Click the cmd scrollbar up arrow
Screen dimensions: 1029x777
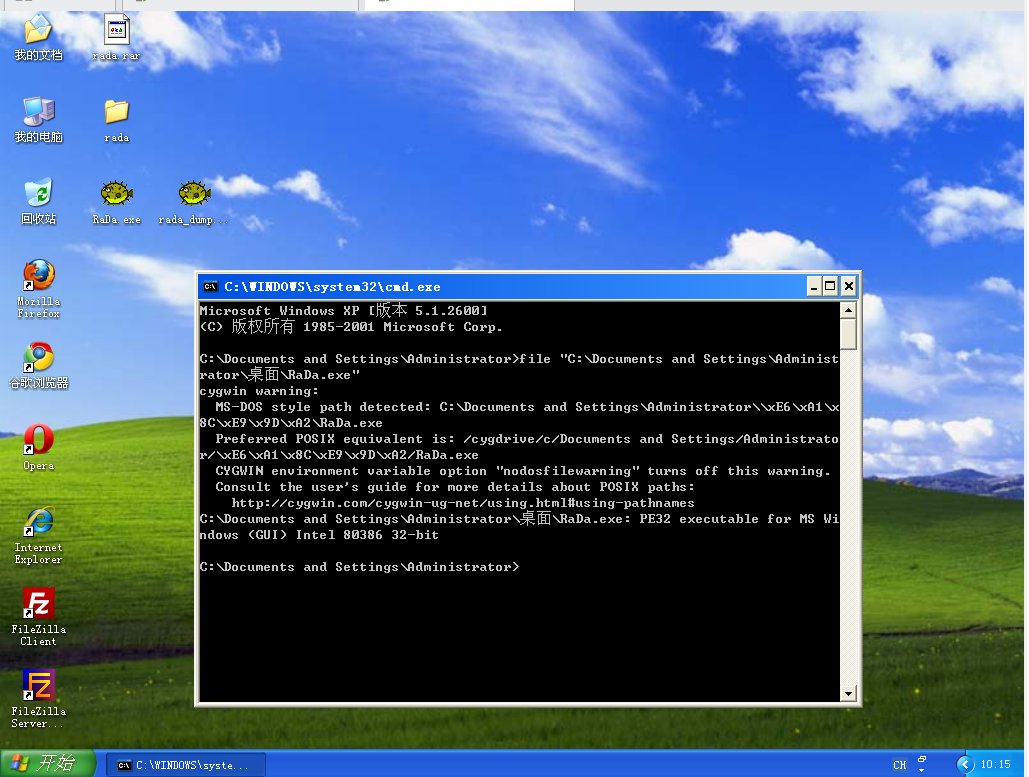(x=848, y=310)
